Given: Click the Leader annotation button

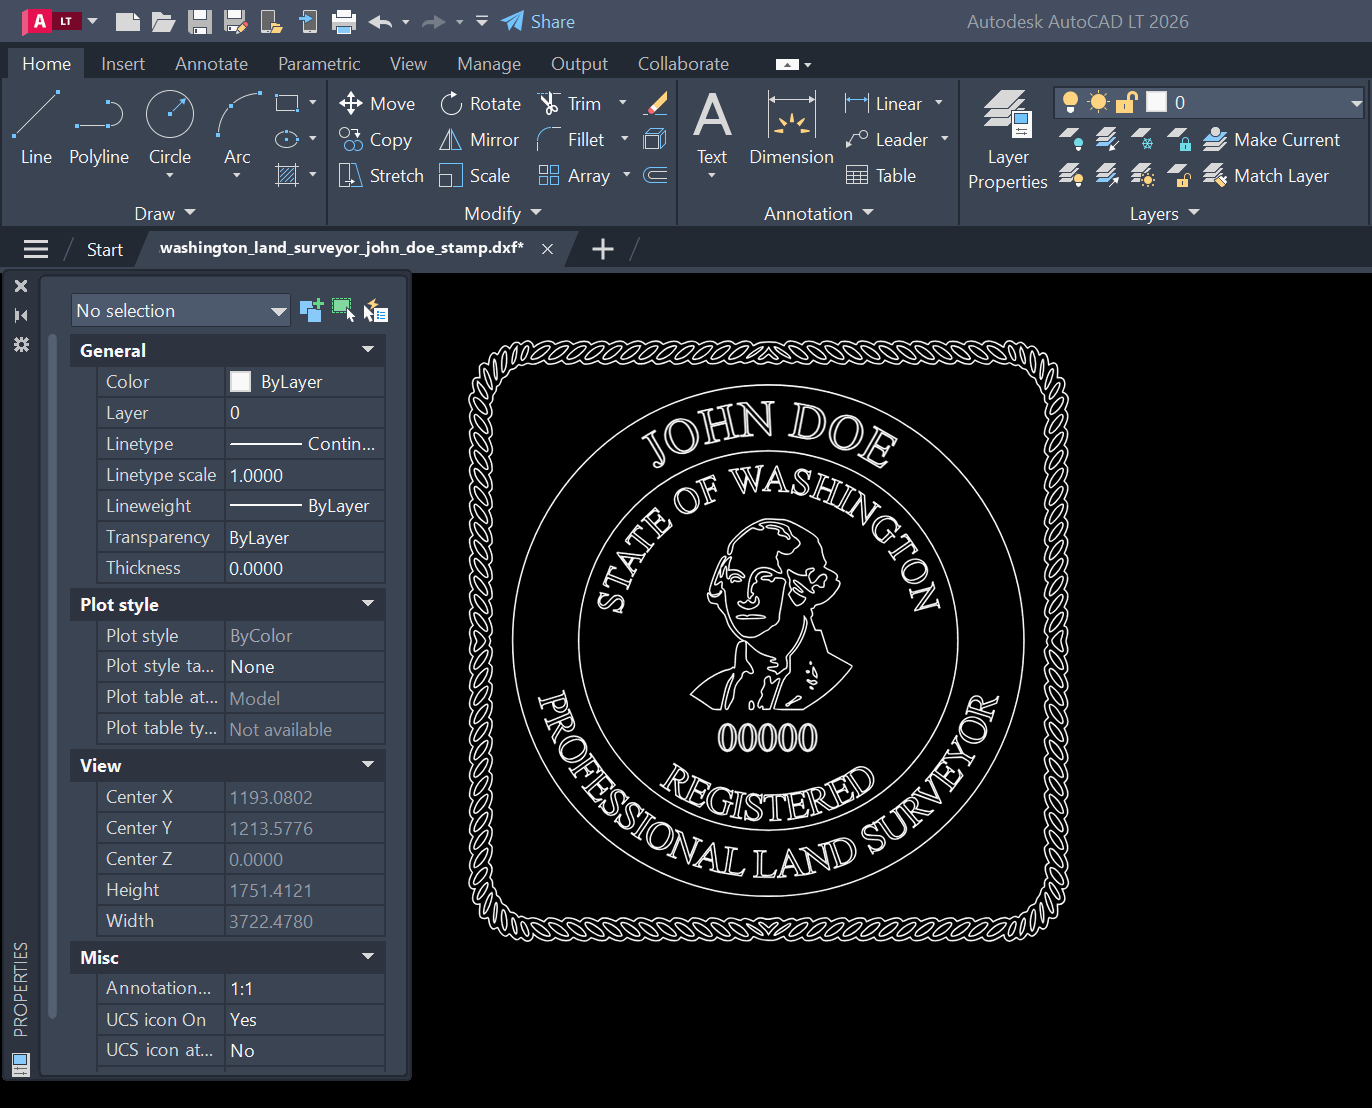Looking at the screenshot, I should pyautogui.click(x=886, y=139).
